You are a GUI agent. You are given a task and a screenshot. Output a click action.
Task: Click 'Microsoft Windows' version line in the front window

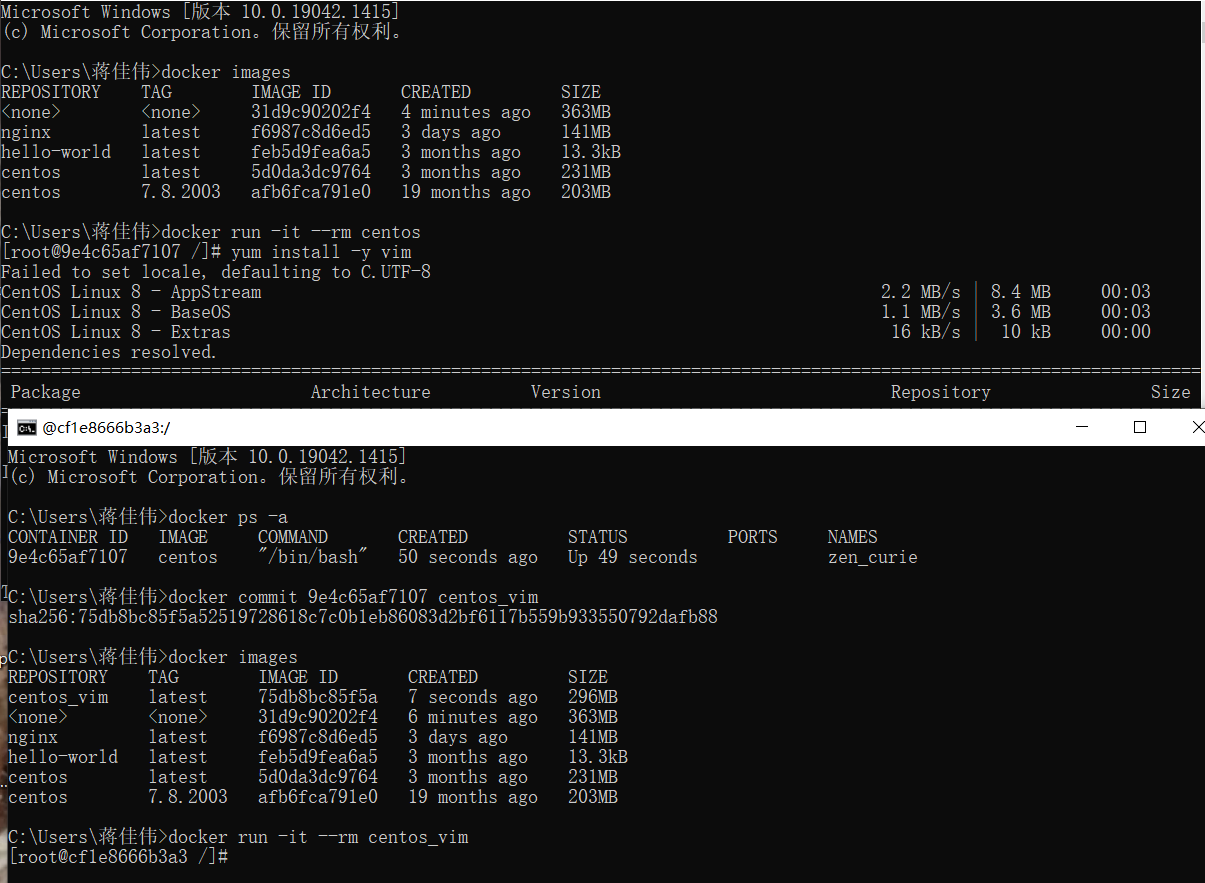point(207,457)
